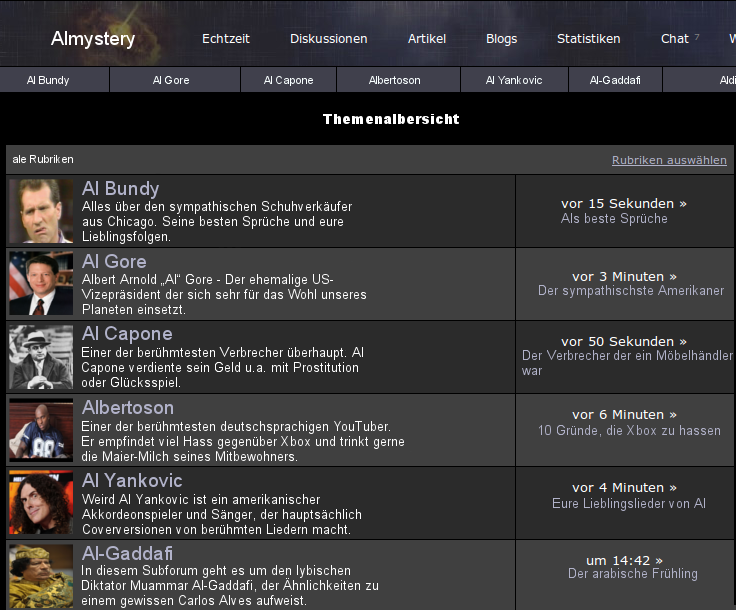Open the Al Bundy forum title link
This screenshot has width=736, height=610.
[120, 189]
